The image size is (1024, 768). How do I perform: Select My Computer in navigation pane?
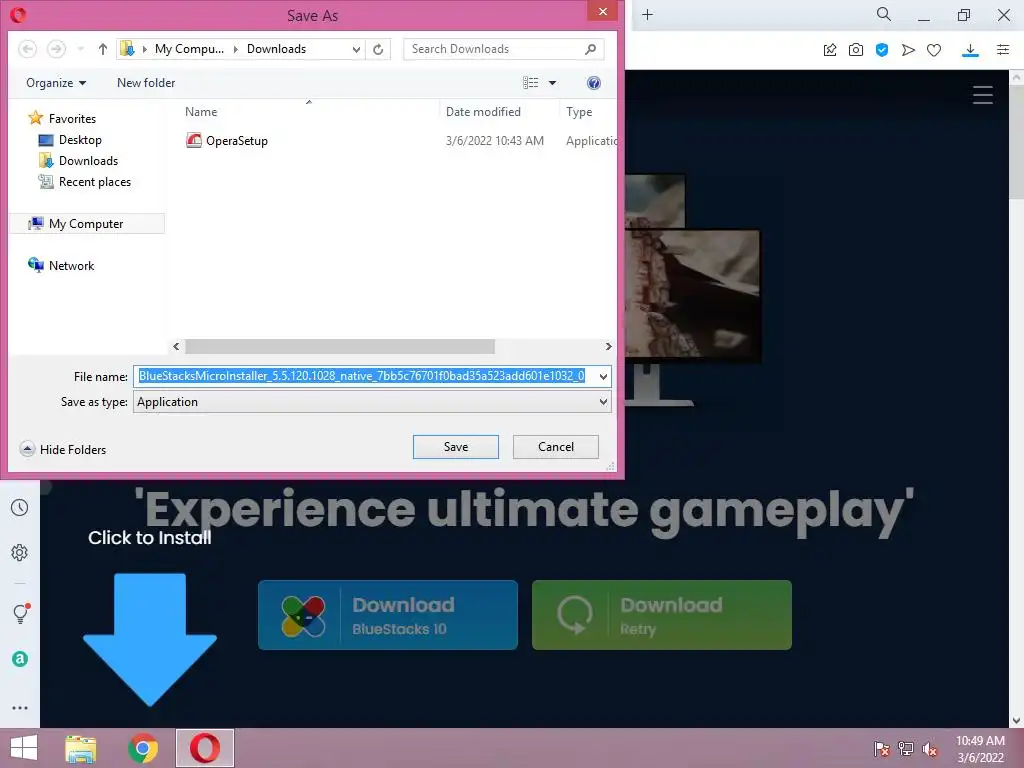(87, 223)
